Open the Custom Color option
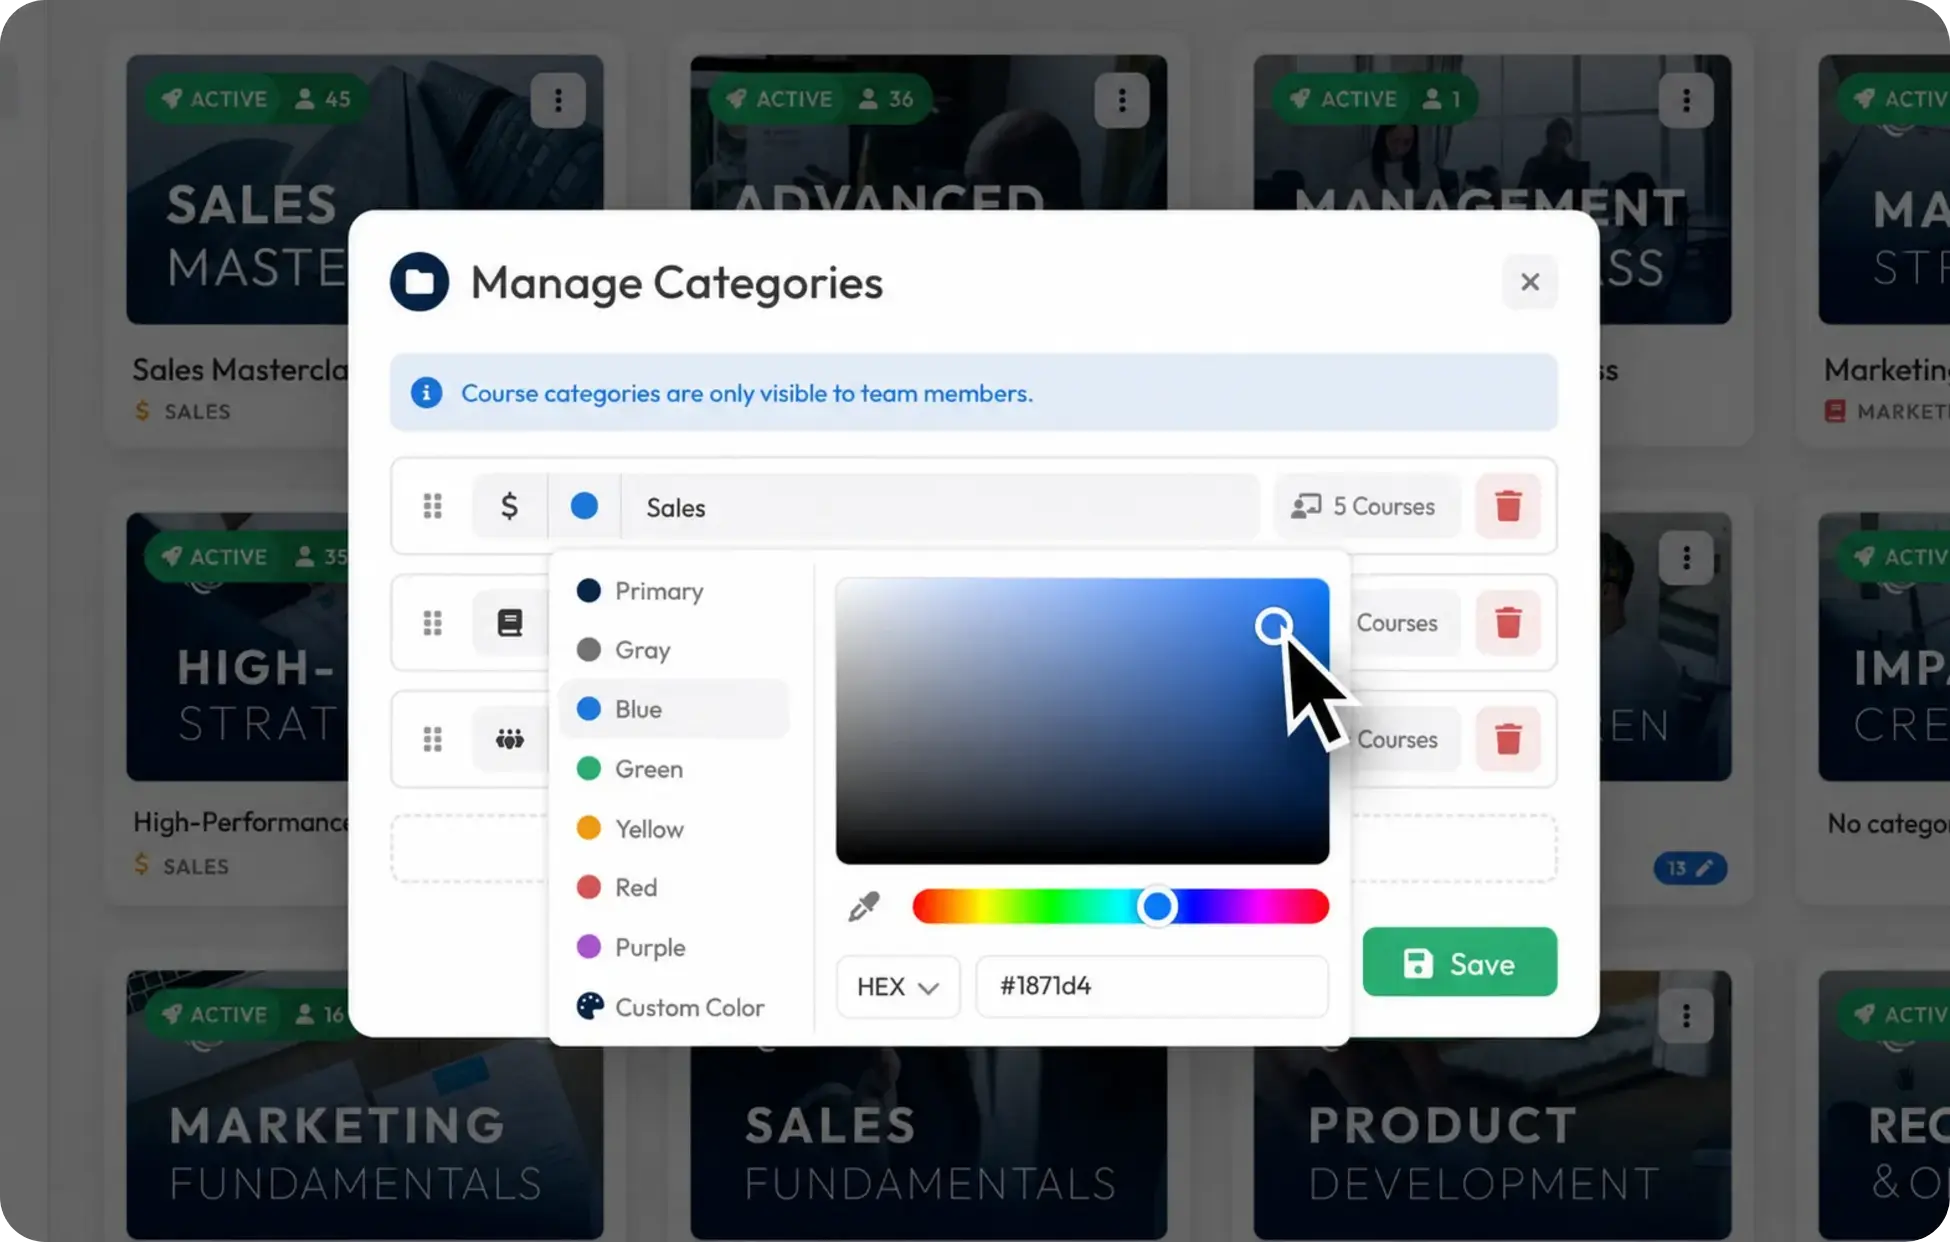Image resolution: width=1950 pixels, height=1242 pixels. click(674, 1007)
